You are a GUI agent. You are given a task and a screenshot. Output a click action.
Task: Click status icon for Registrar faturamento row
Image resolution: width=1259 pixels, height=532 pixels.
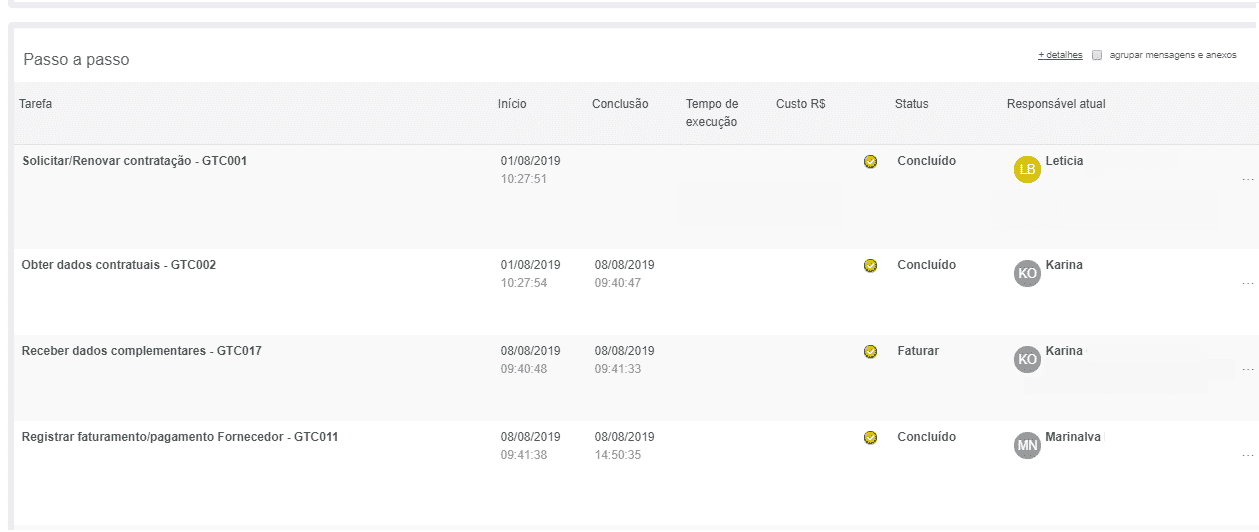[x=870, y=438]
